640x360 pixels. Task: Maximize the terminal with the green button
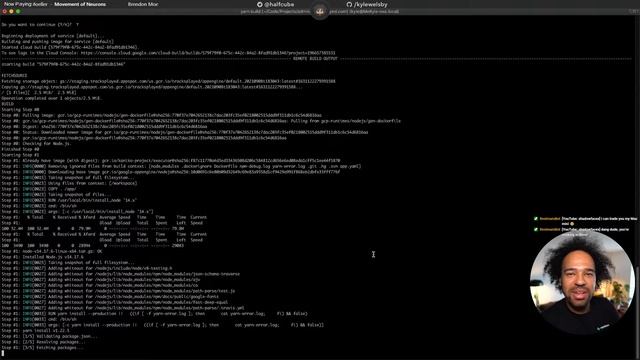[x=18, y=11]
